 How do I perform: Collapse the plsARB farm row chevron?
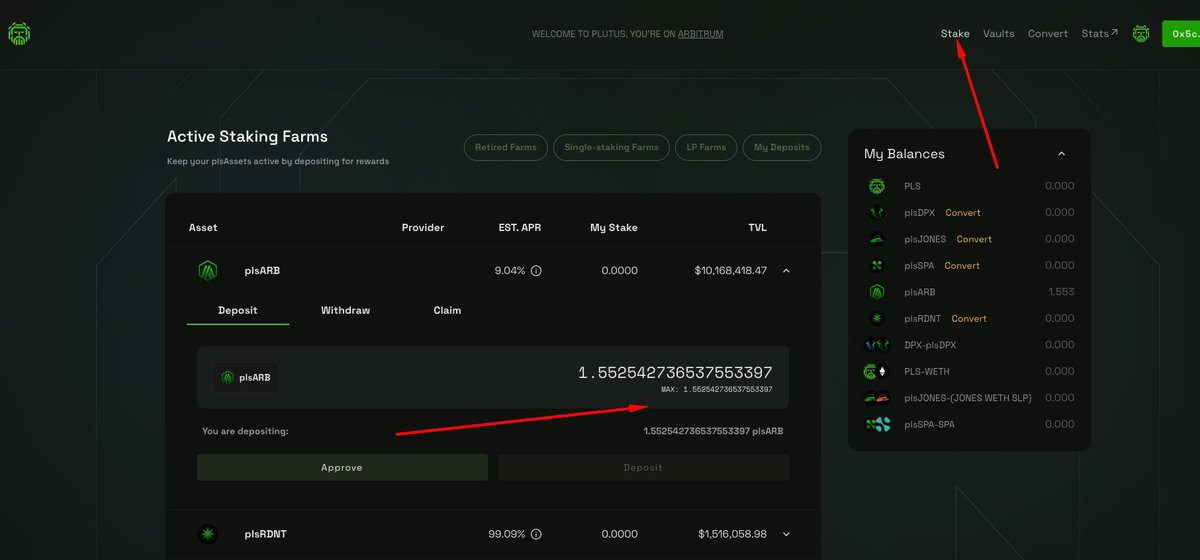tap(786, 270)
